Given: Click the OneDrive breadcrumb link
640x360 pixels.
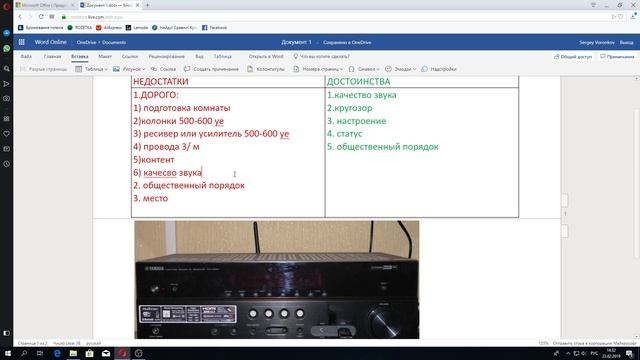Looking at the screenshot, I should point(86,42).
